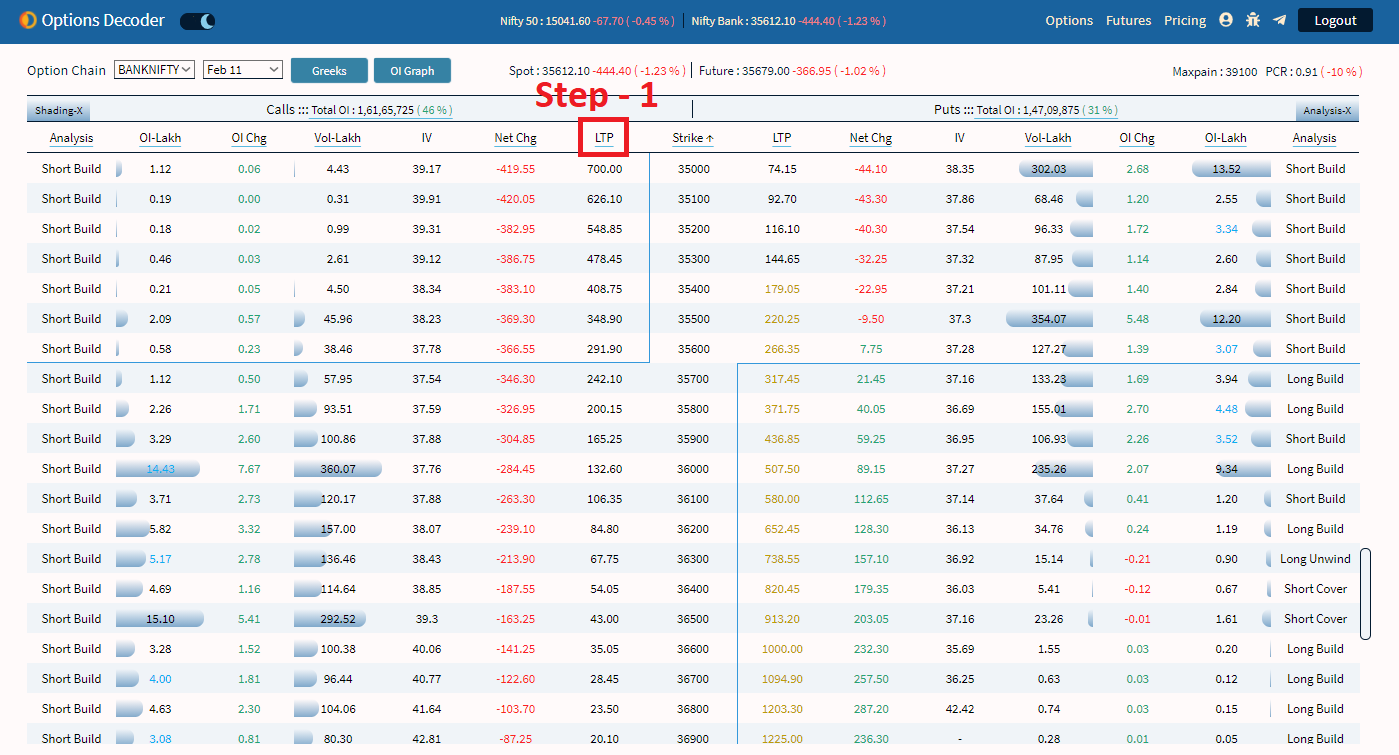The width and height of the screenshot is (1399, 755).
Task: Click the calls IV column header
Action: pyautogui.click(x=426, y=138)
